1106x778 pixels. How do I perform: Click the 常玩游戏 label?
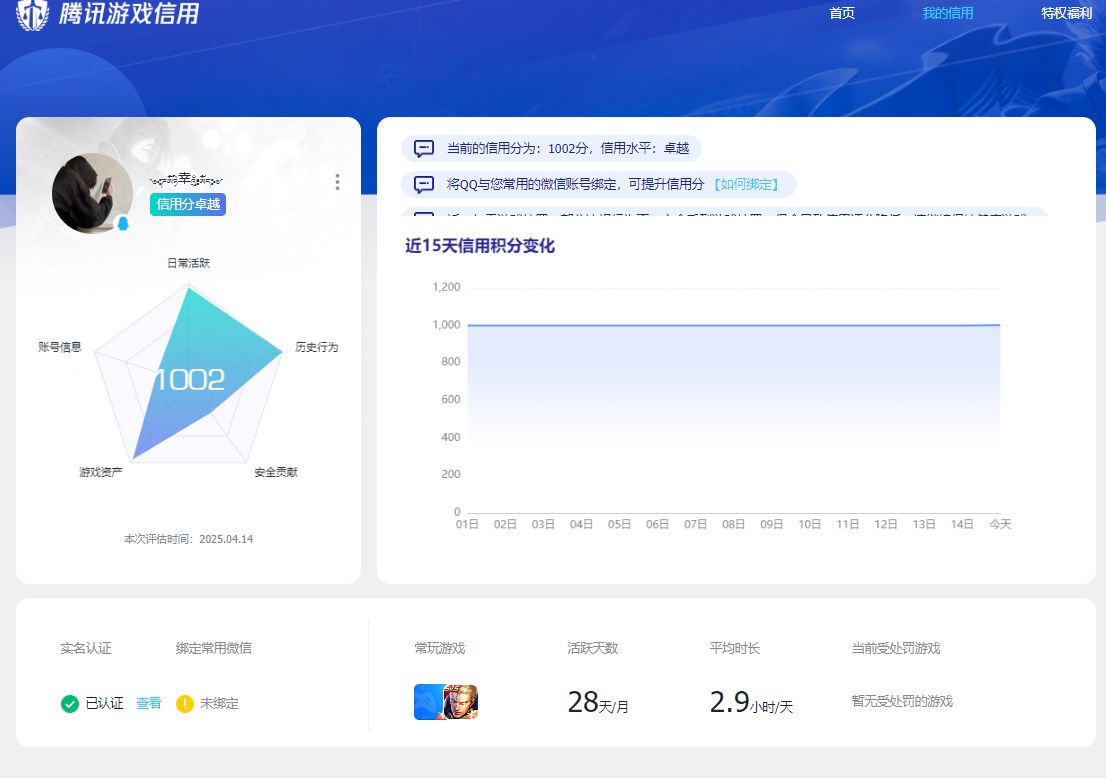pyautogui.click(x=439, y=648)
